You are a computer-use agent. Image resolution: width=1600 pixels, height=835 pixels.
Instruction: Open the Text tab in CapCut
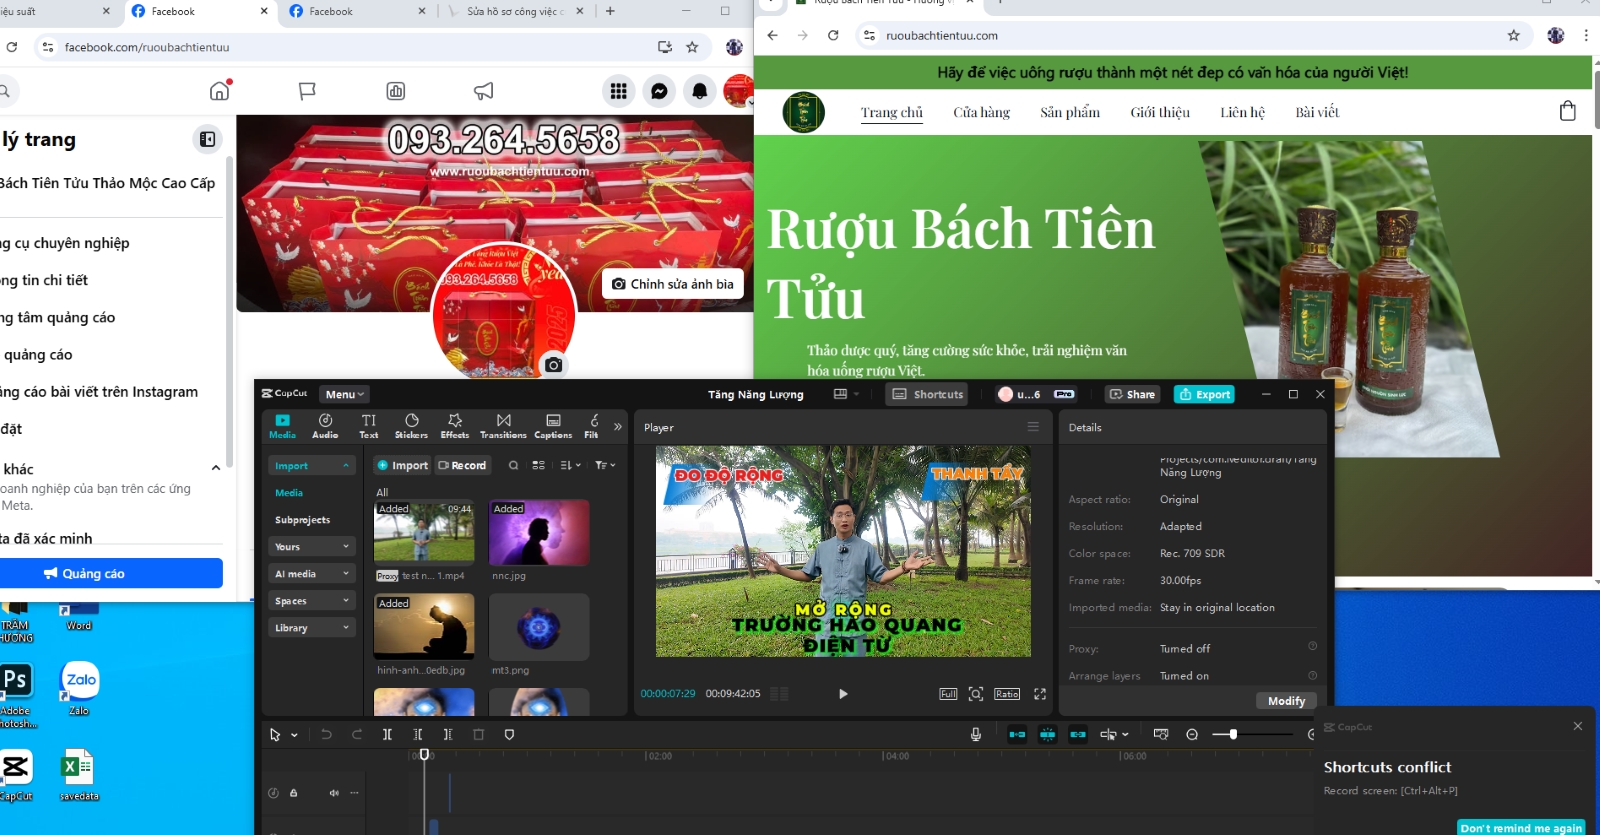pyautogui.click(x=369, y=426)
